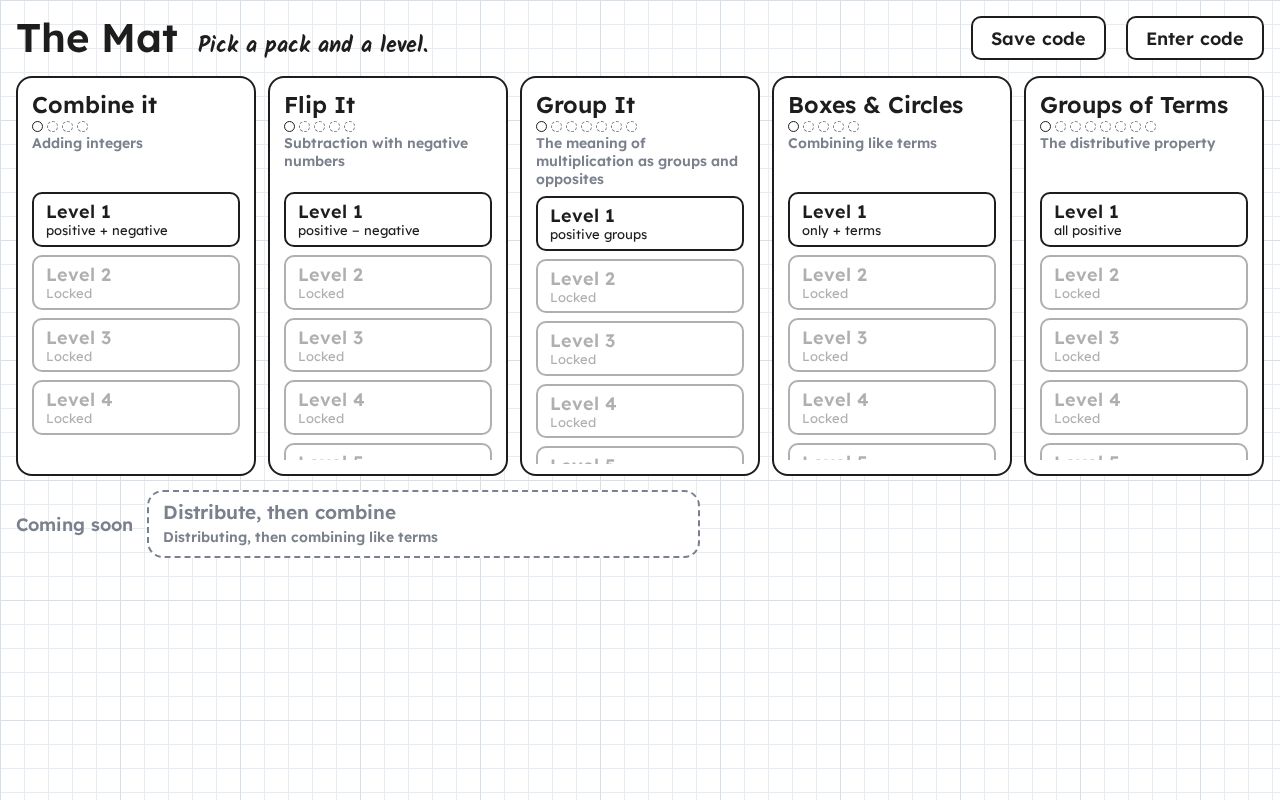Select first progress dot under Flip It
Screen dimensions: 1280x800
pyautogui.click(x=290, y=127)
